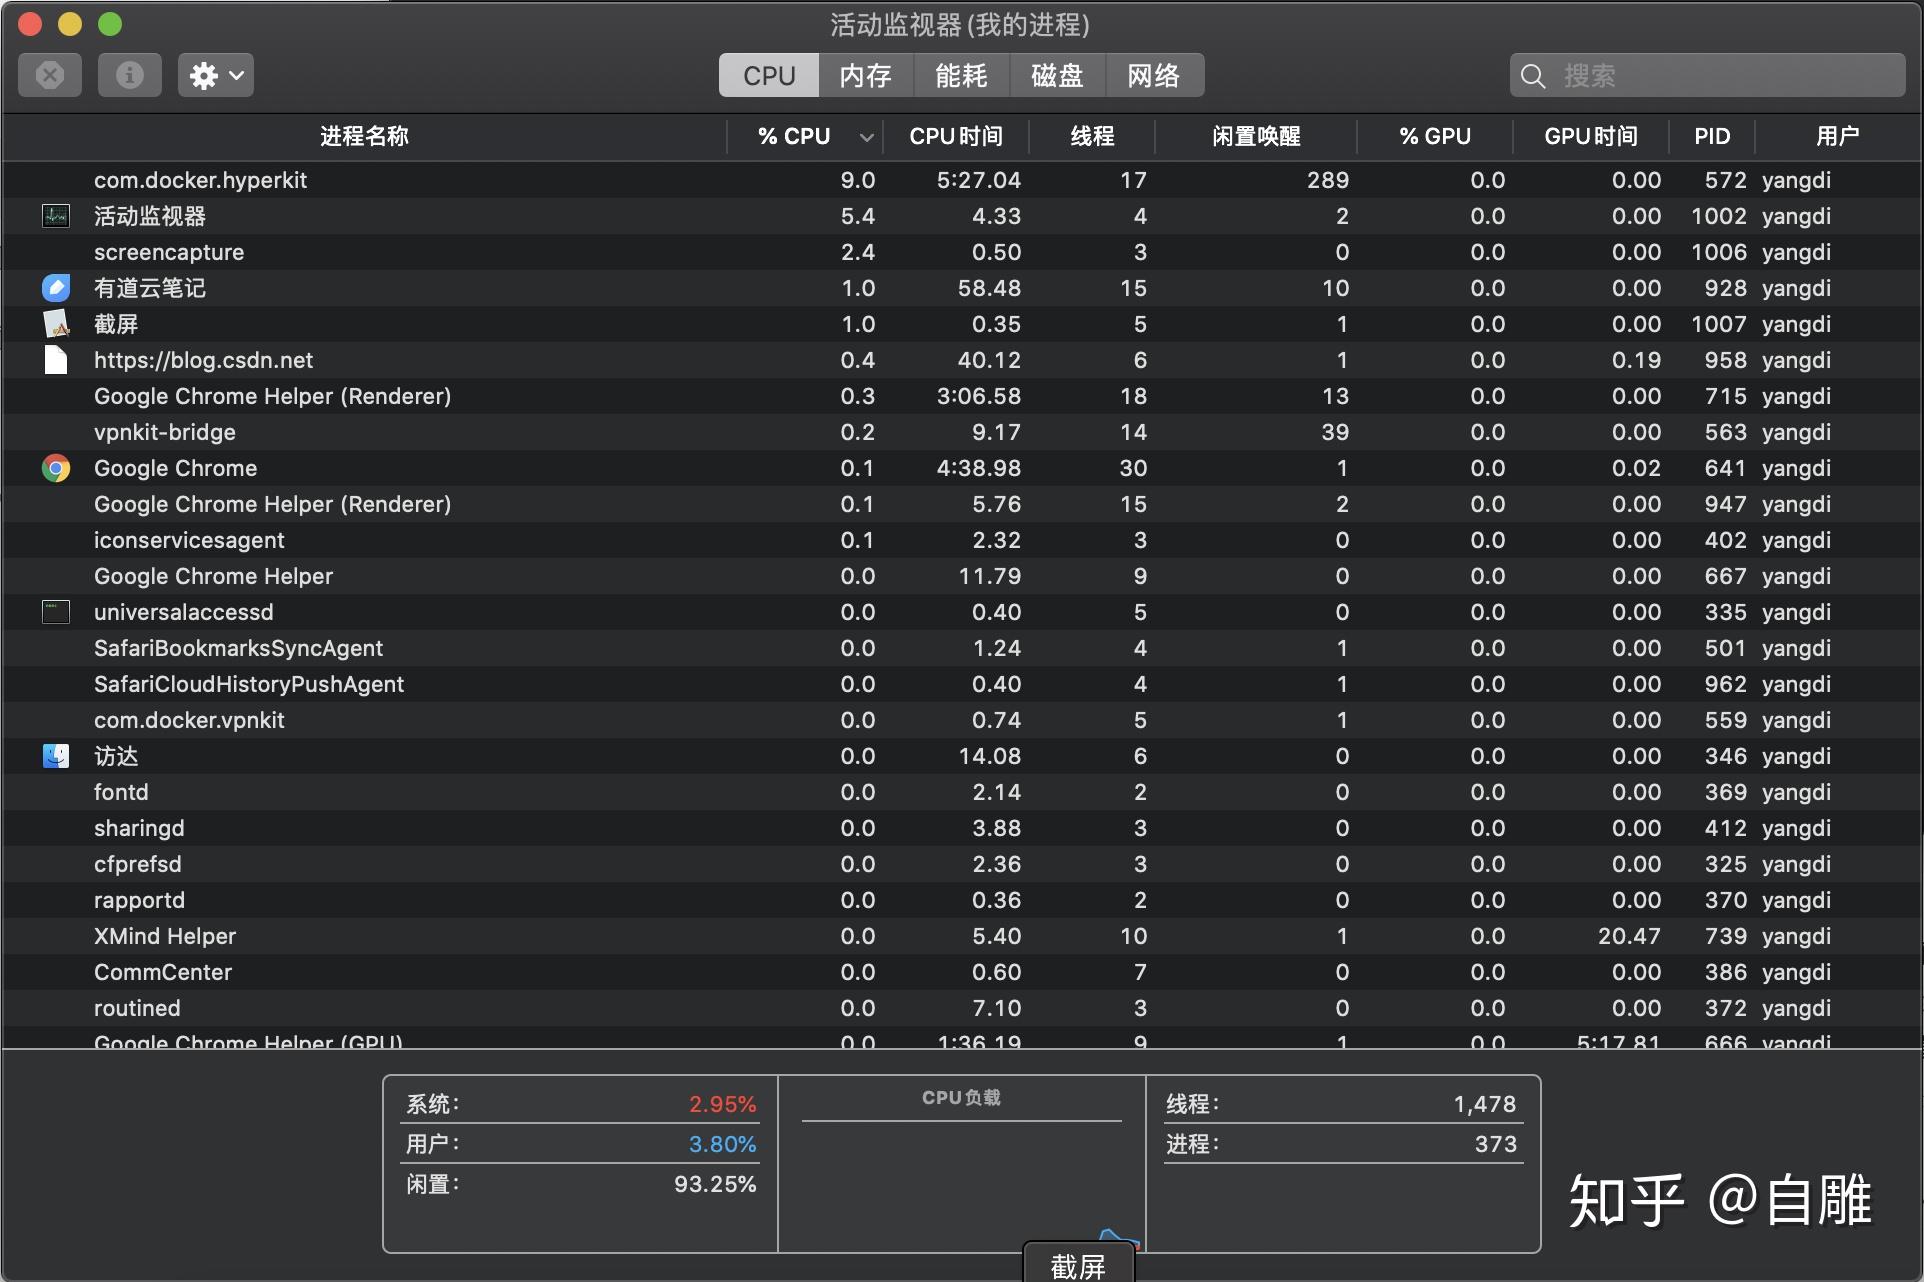Select the Google Chrome Helper PID 667 row
Screen dimensions: 1924x1282
(962, 576)
